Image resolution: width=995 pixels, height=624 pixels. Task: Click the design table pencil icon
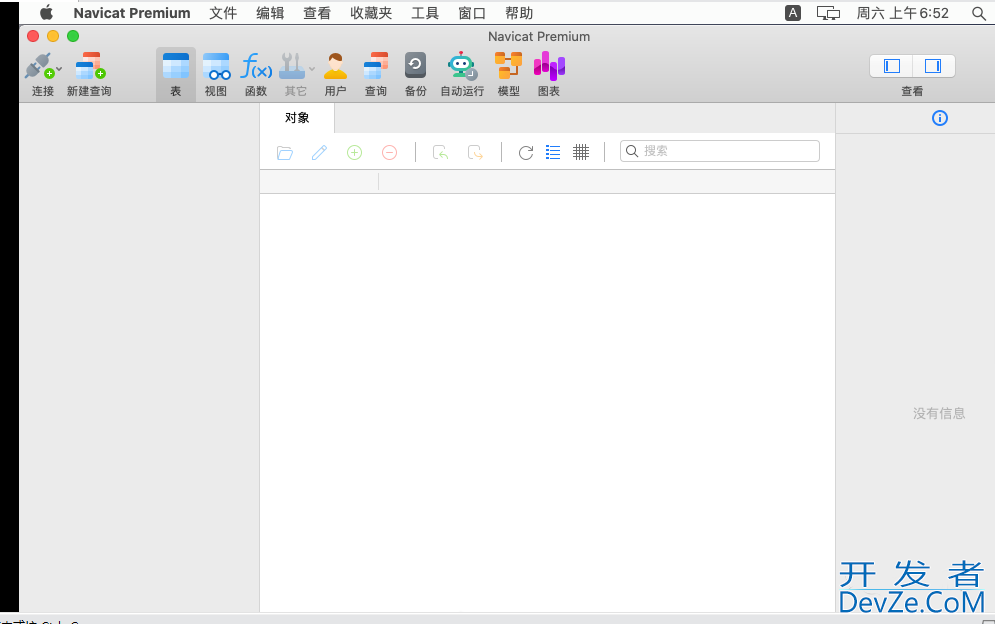coord(319,152)
